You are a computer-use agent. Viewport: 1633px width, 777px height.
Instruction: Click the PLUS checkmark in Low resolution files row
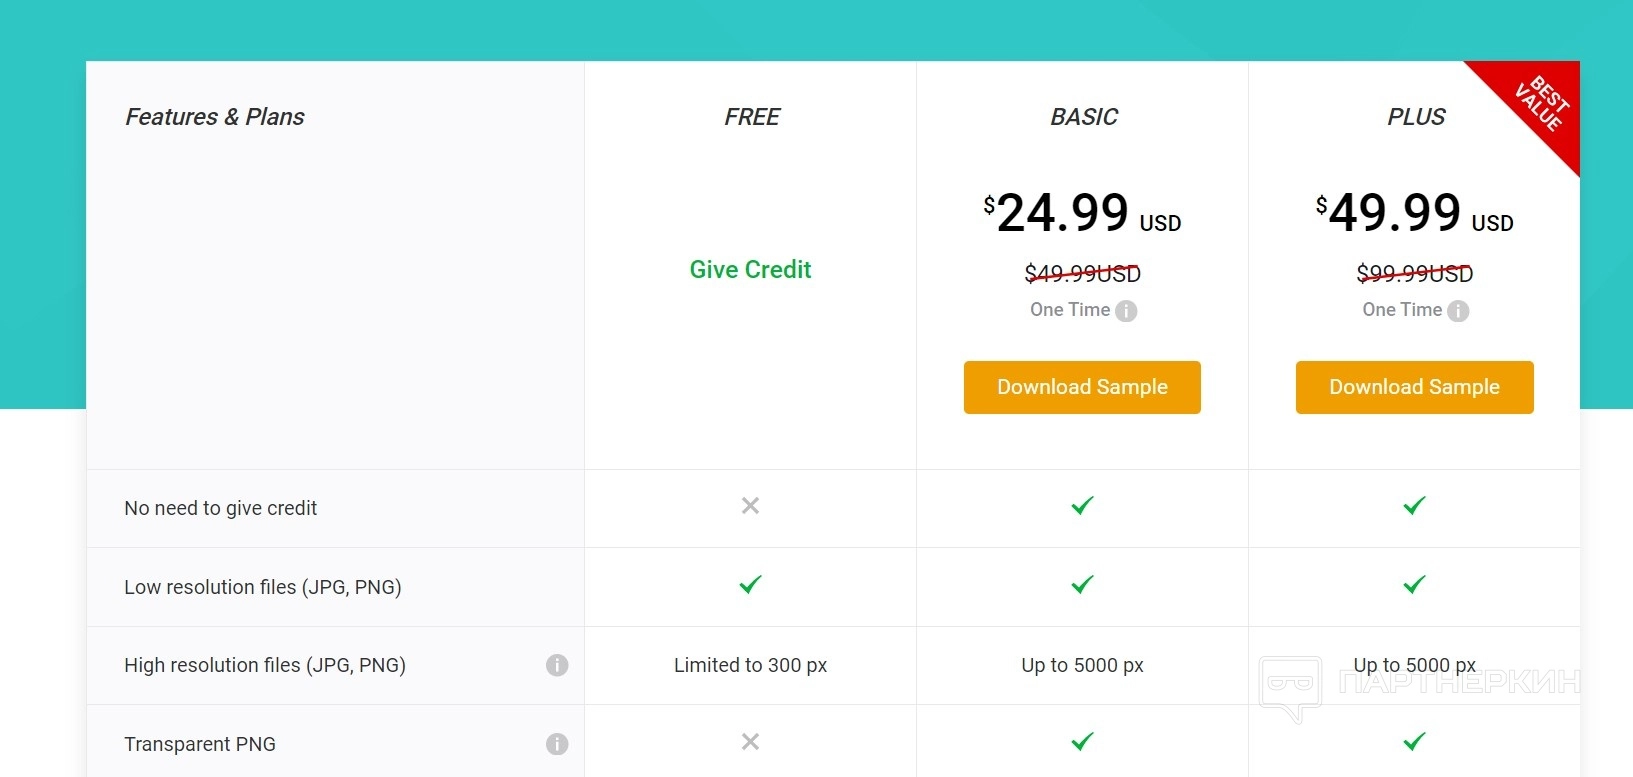tap(1414, 584)
